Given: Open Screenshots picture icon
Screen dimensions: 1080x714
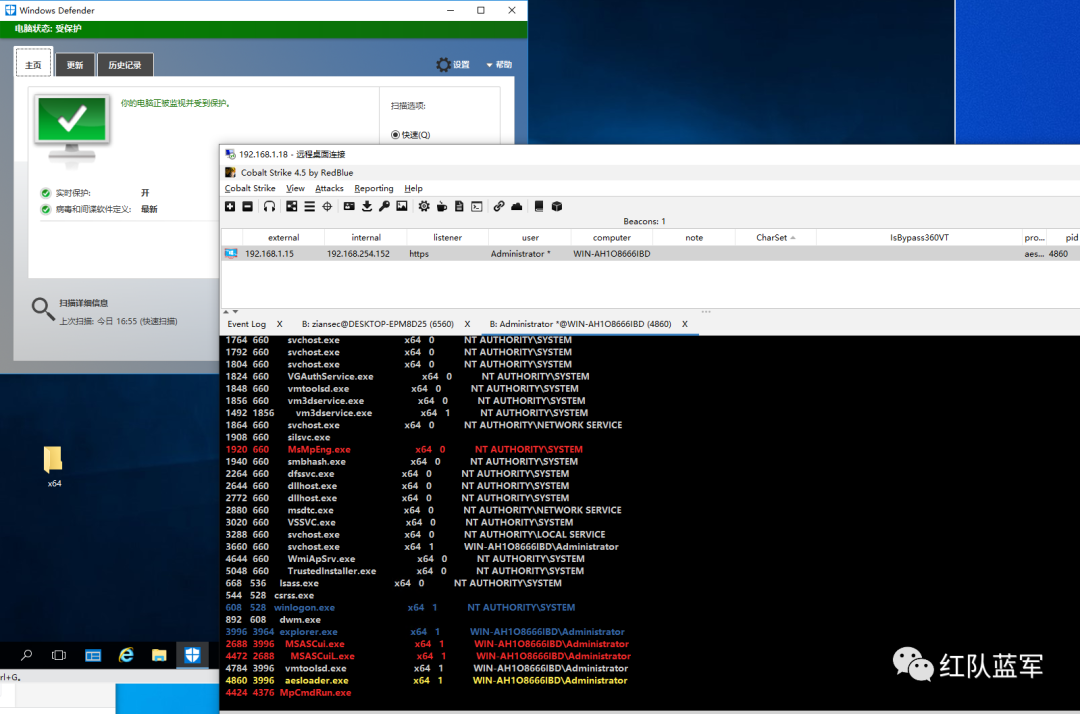Looking at the screenshot, I should pos(402,207).
